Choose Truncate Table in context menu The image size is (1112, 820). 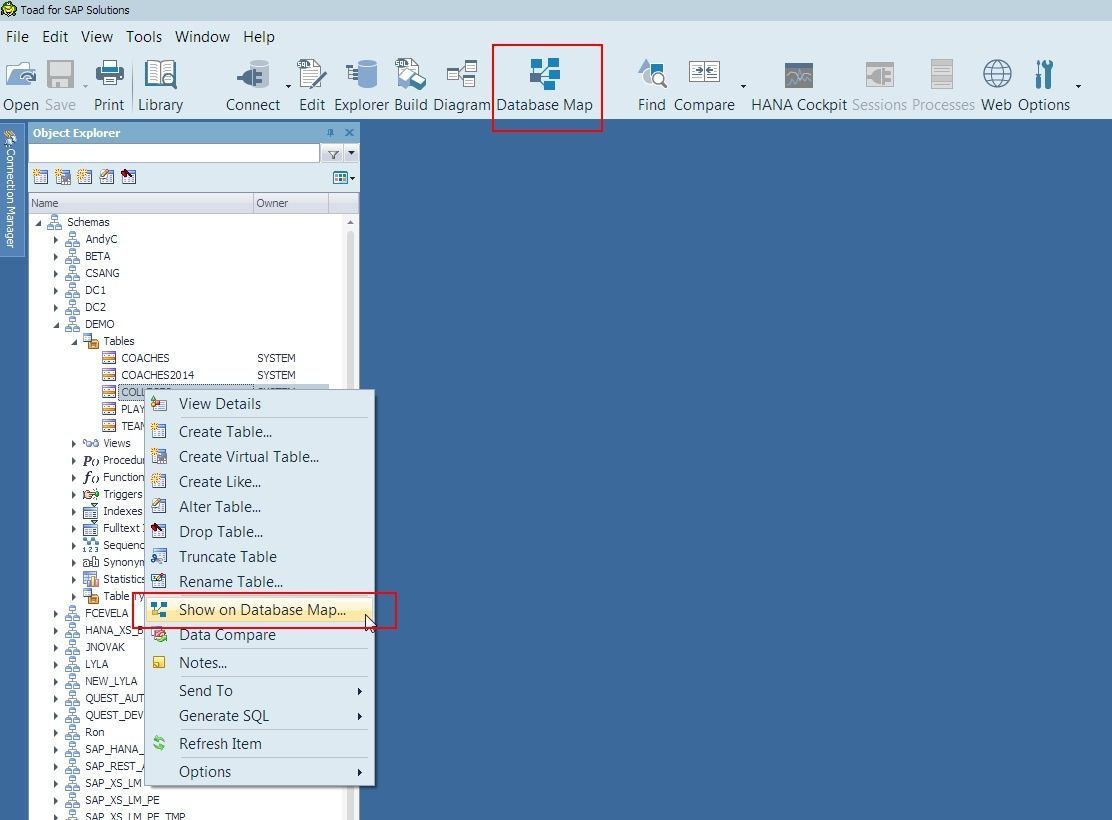tap(260, 557)
